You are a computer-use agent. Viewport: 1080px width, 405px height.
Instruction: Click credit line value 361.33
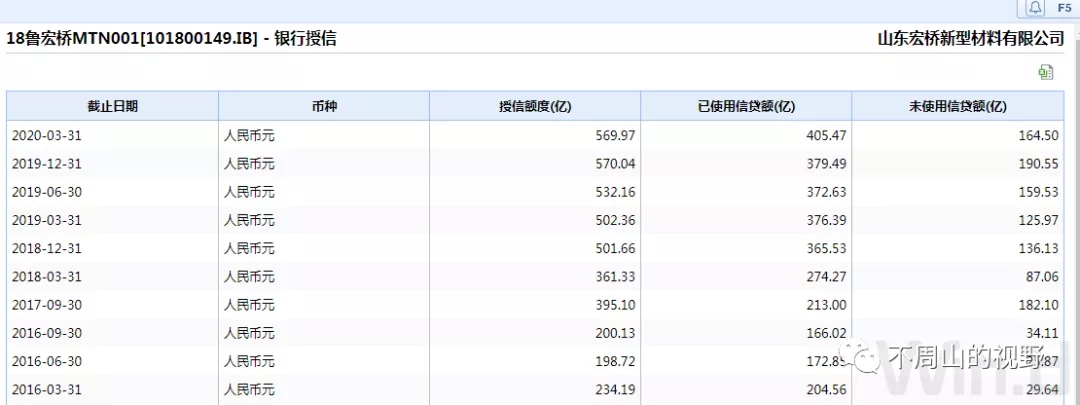(x=616, y=277)
